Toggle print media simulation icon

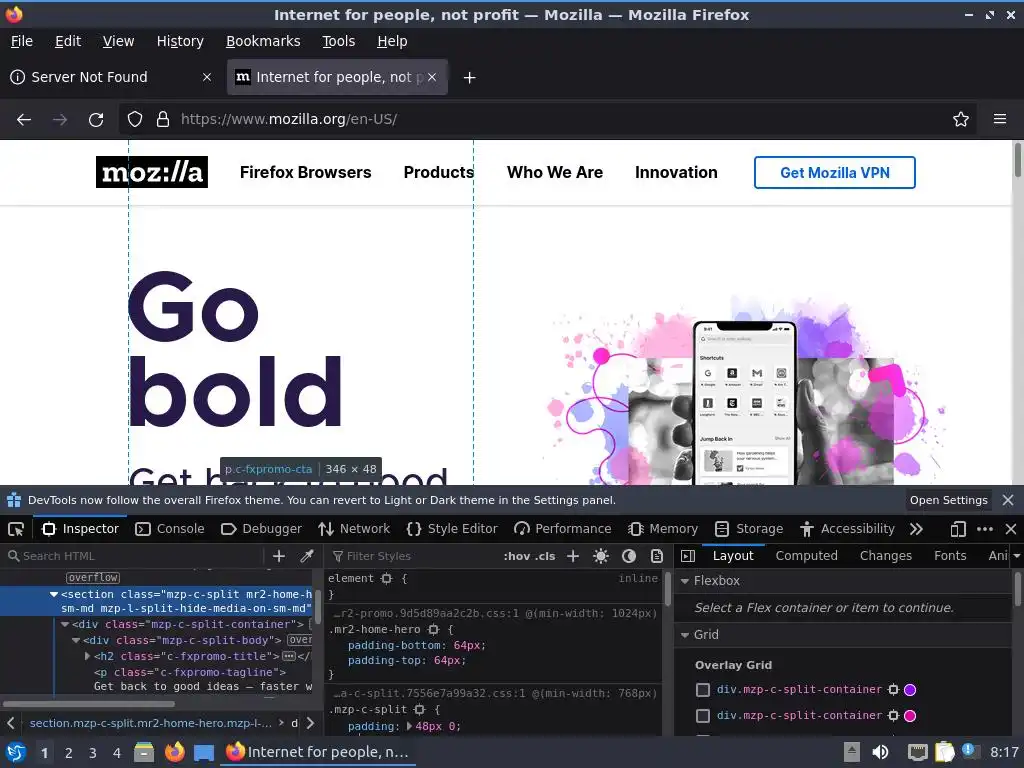(x=656, y=556)
